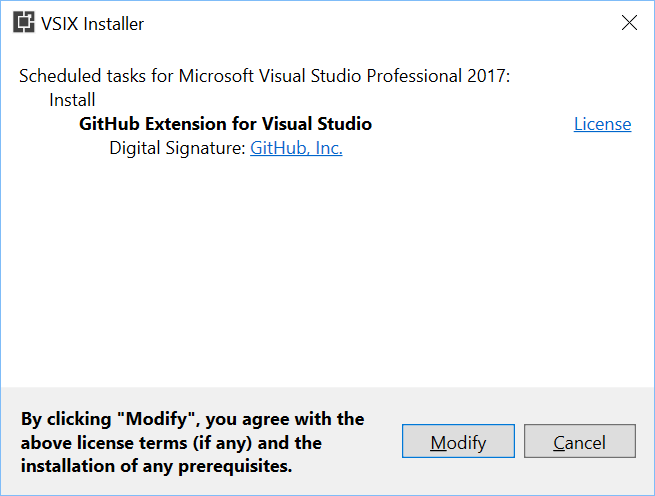Select the GitHub Extension for Visual Studio entry

click(x=226, y=124)
